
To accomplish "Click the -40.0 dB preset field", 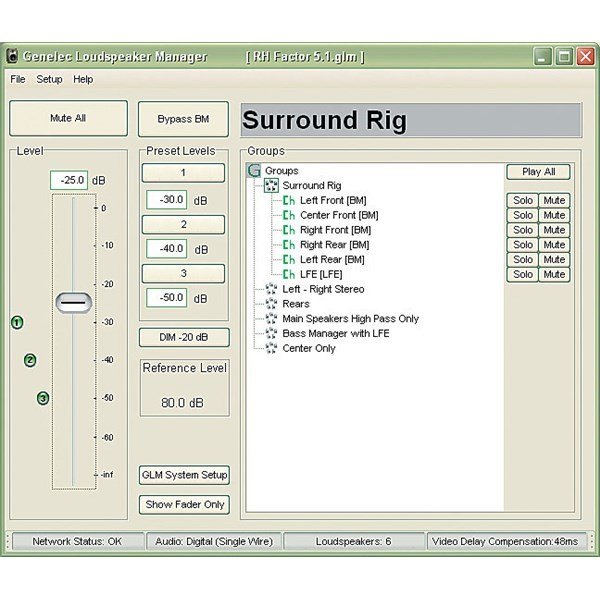I will (167, 249).
